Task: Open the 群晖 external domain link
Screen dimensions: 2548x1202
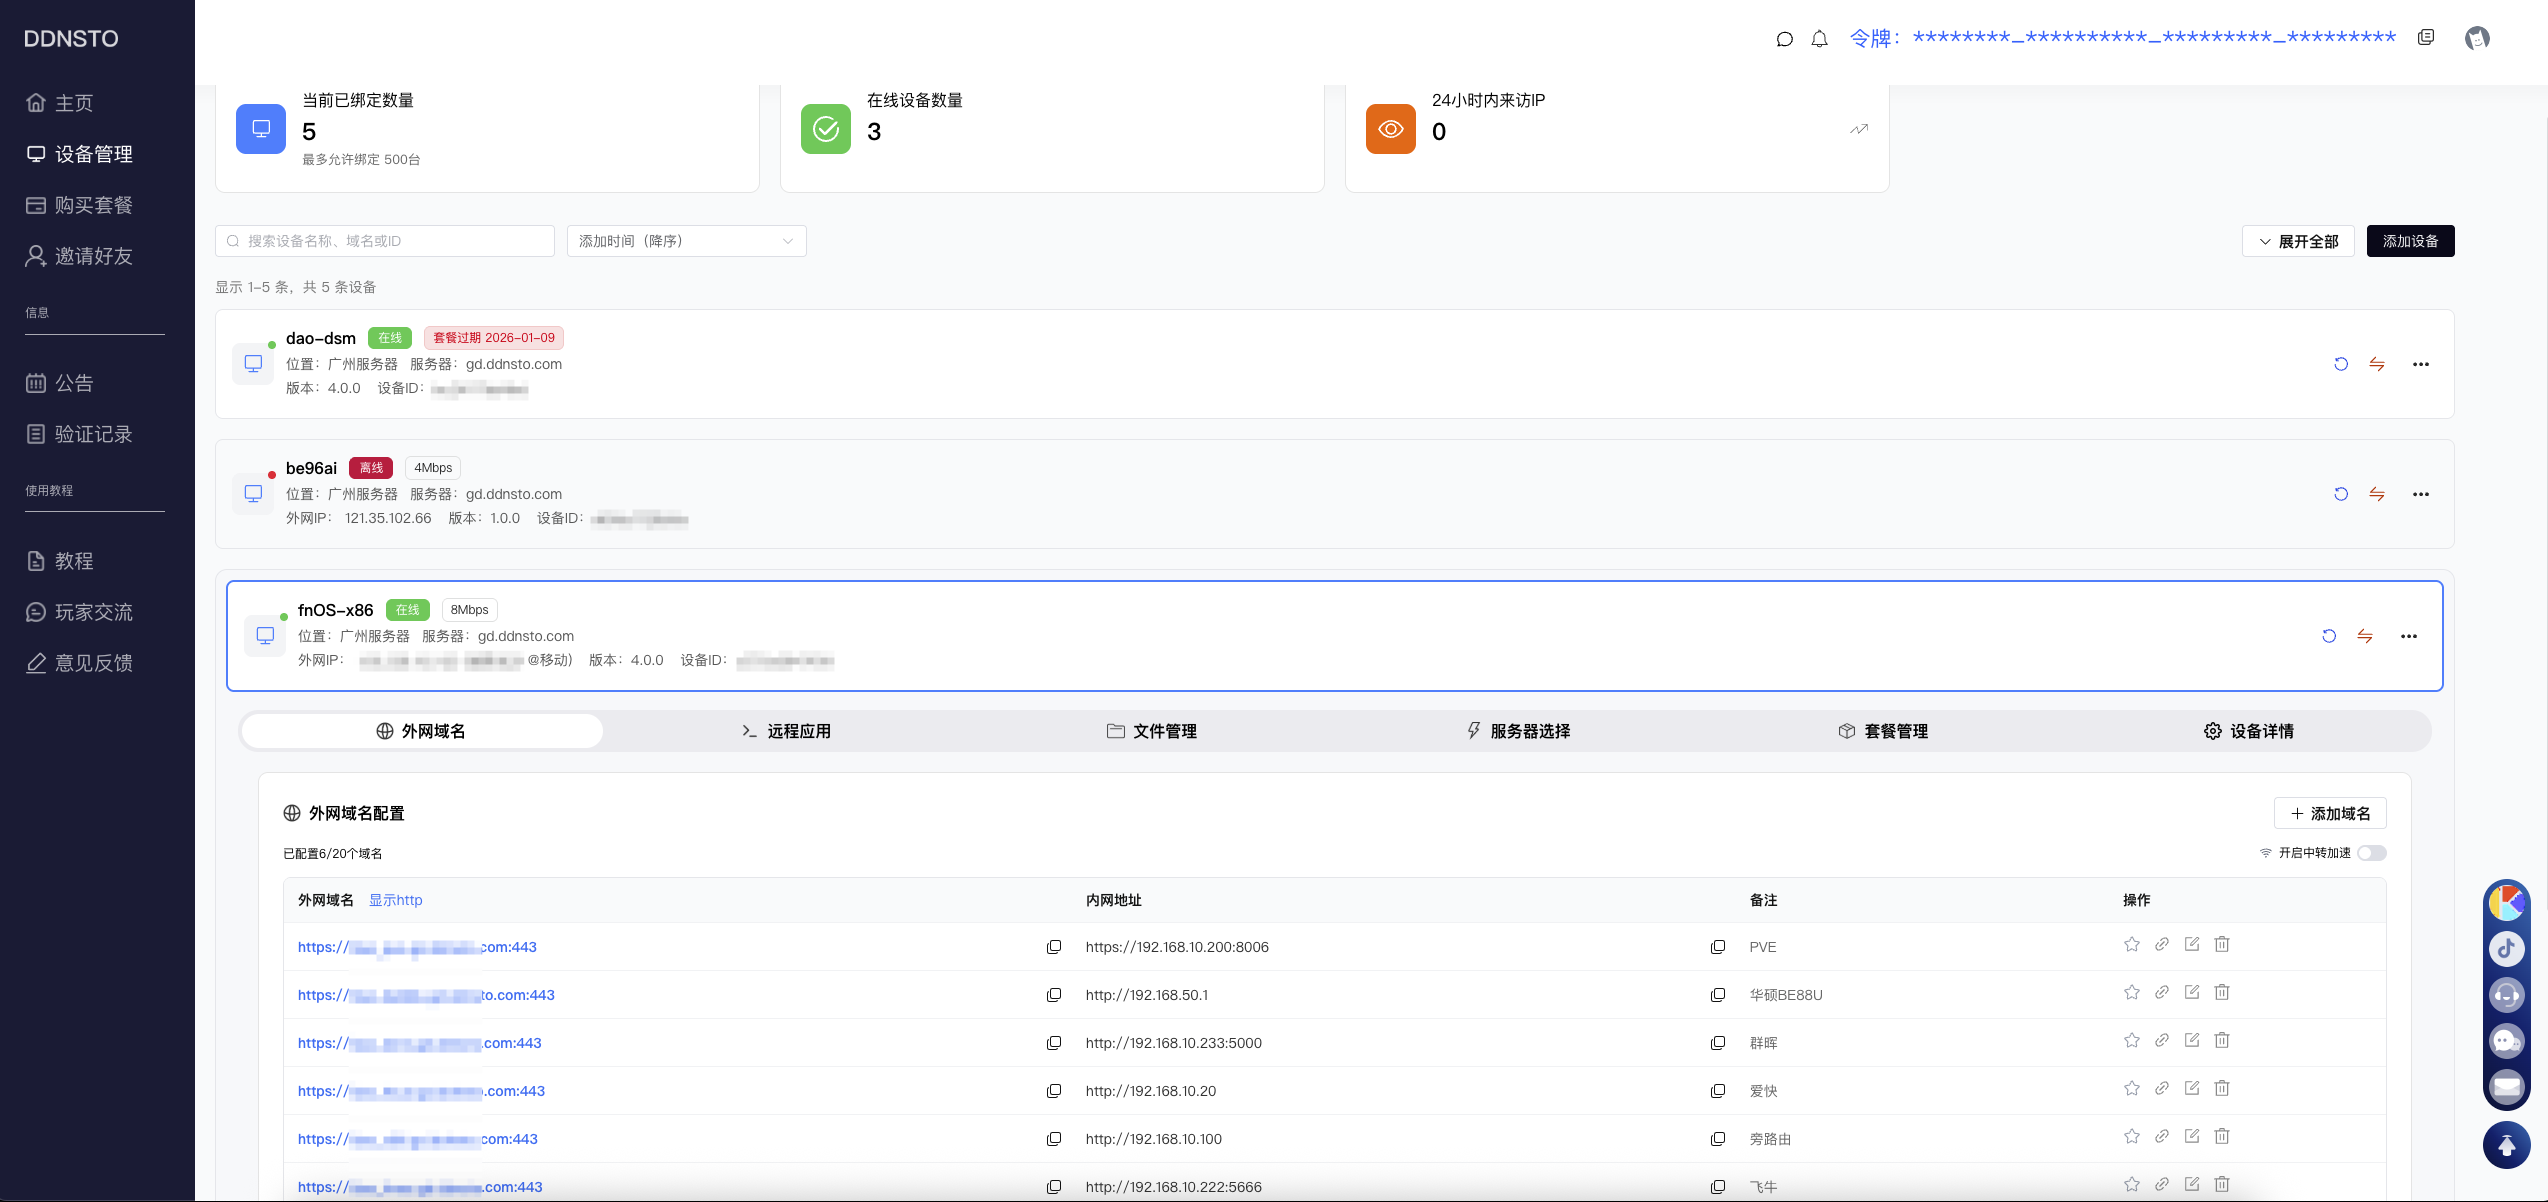Action: (419, 1043)
